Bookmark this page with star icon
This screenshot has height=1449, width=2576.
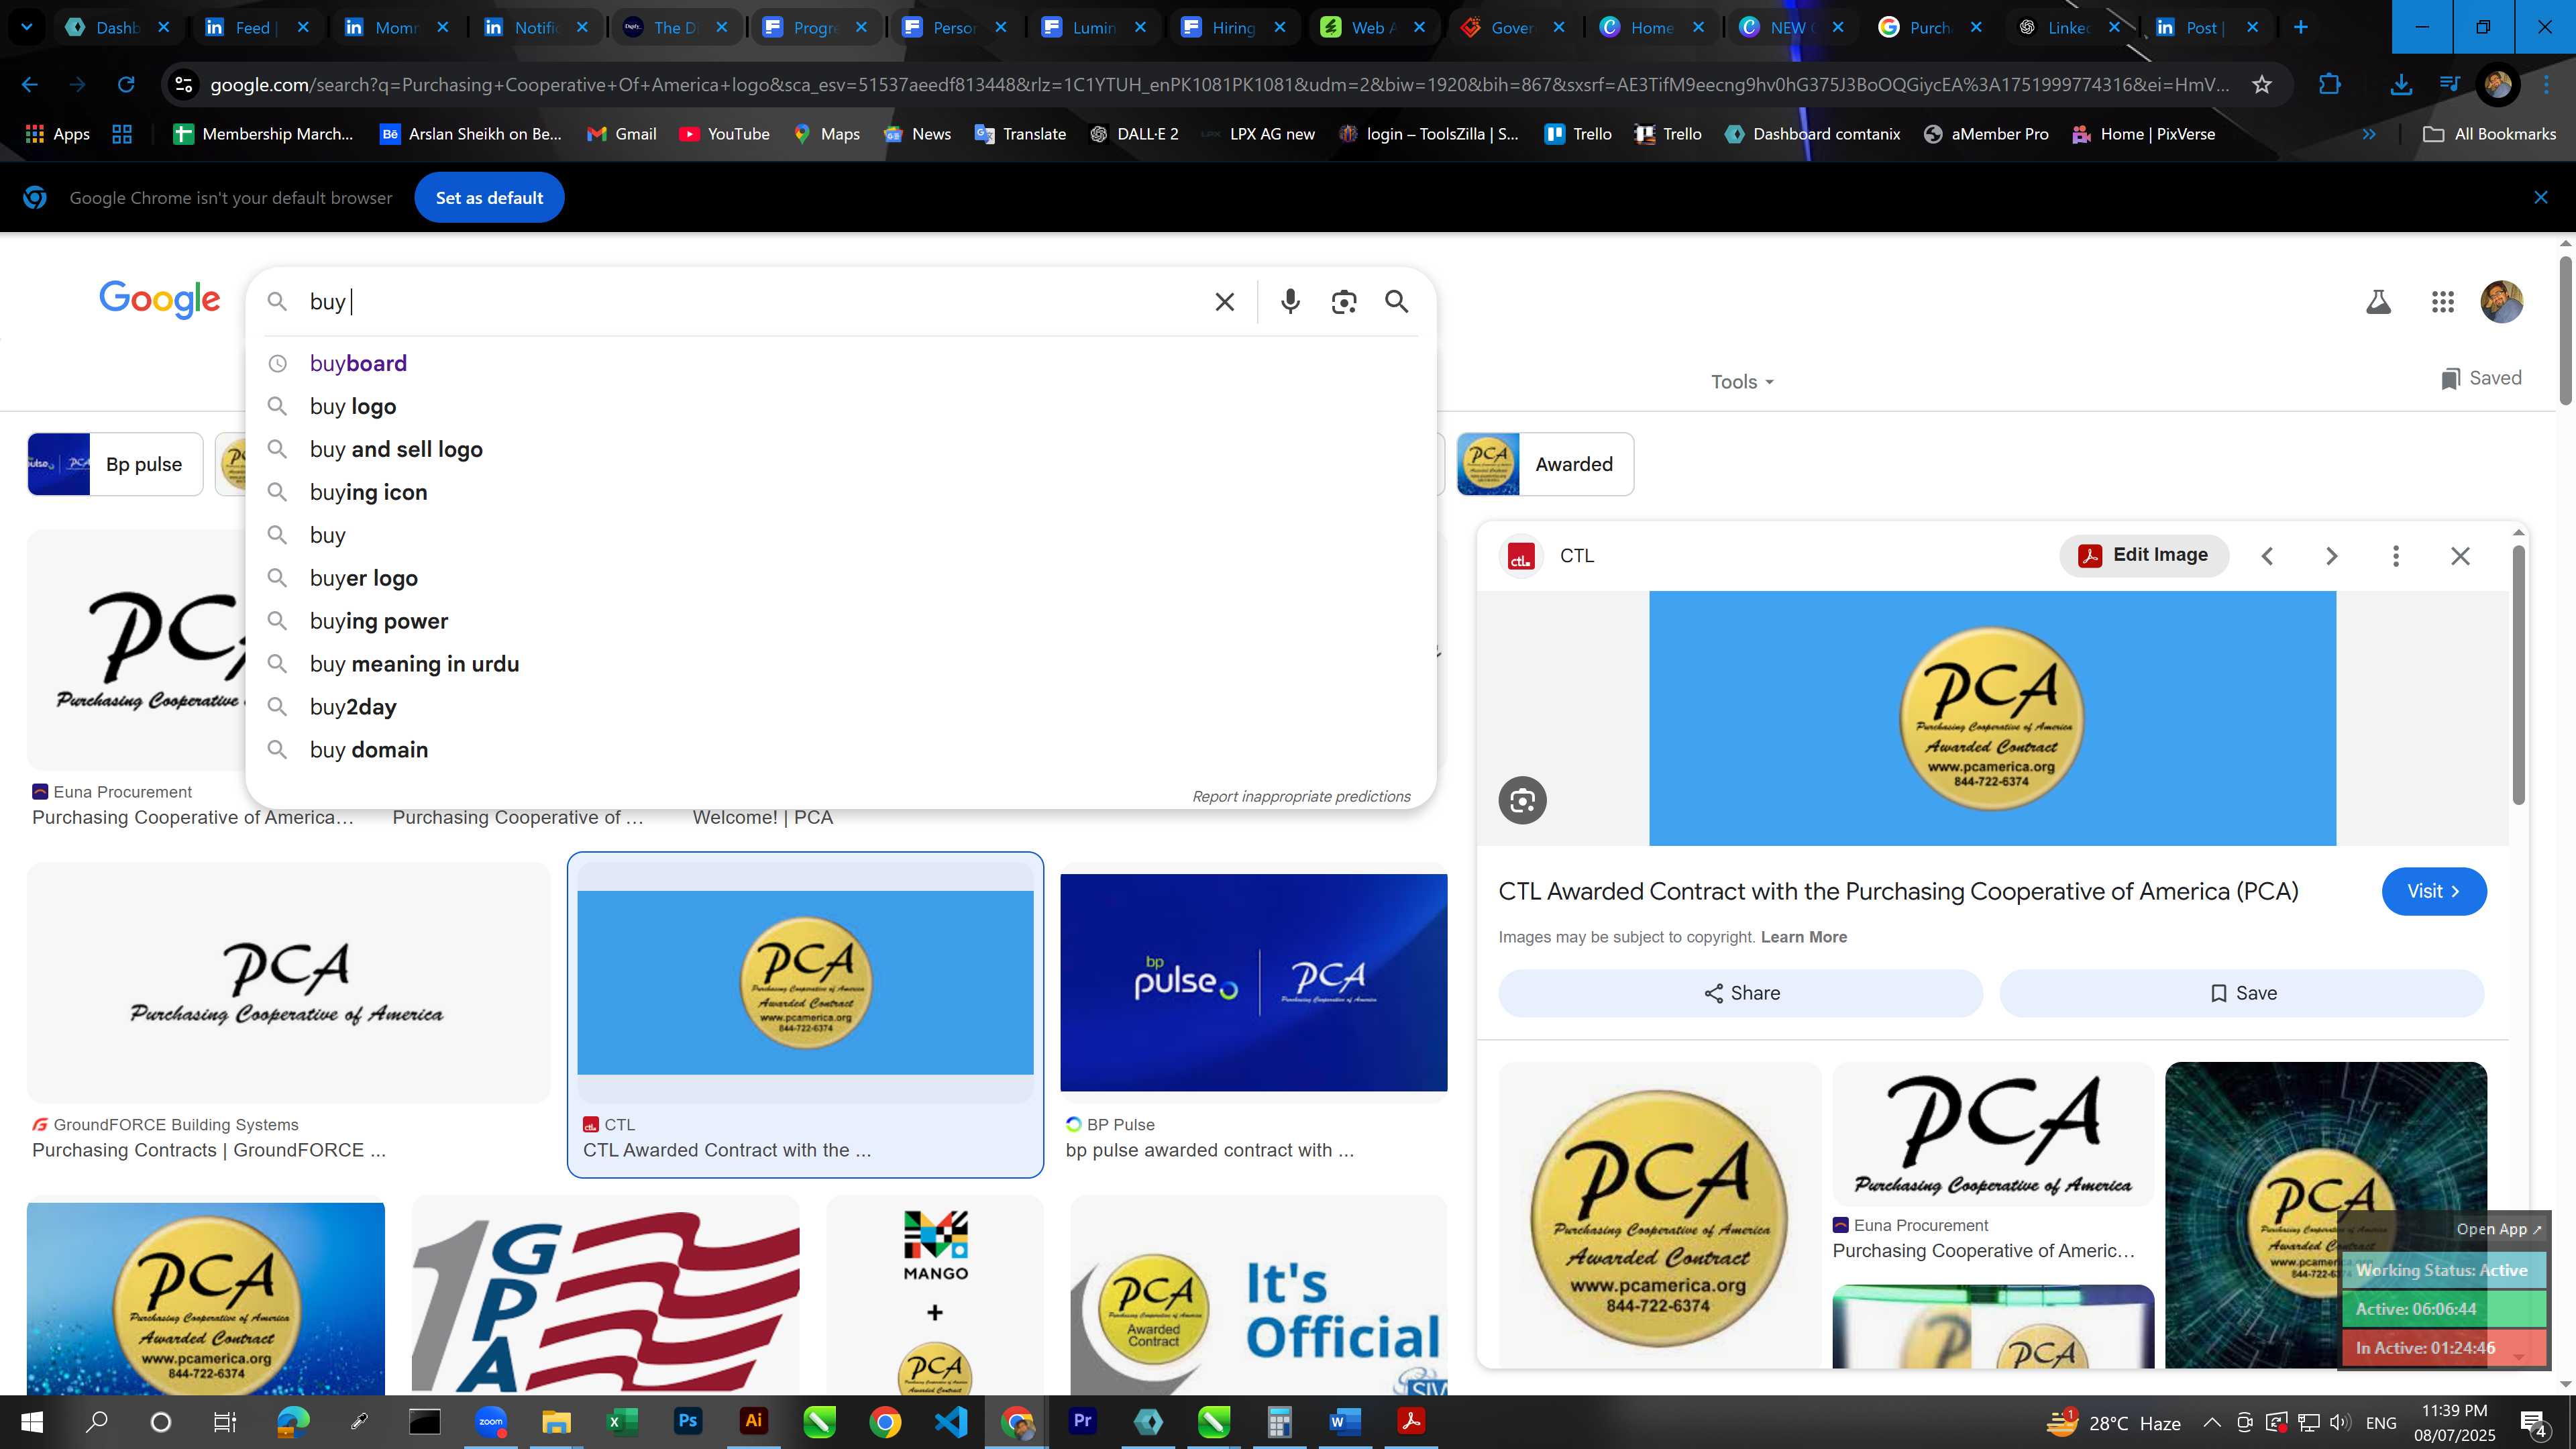coord(2262,84)
